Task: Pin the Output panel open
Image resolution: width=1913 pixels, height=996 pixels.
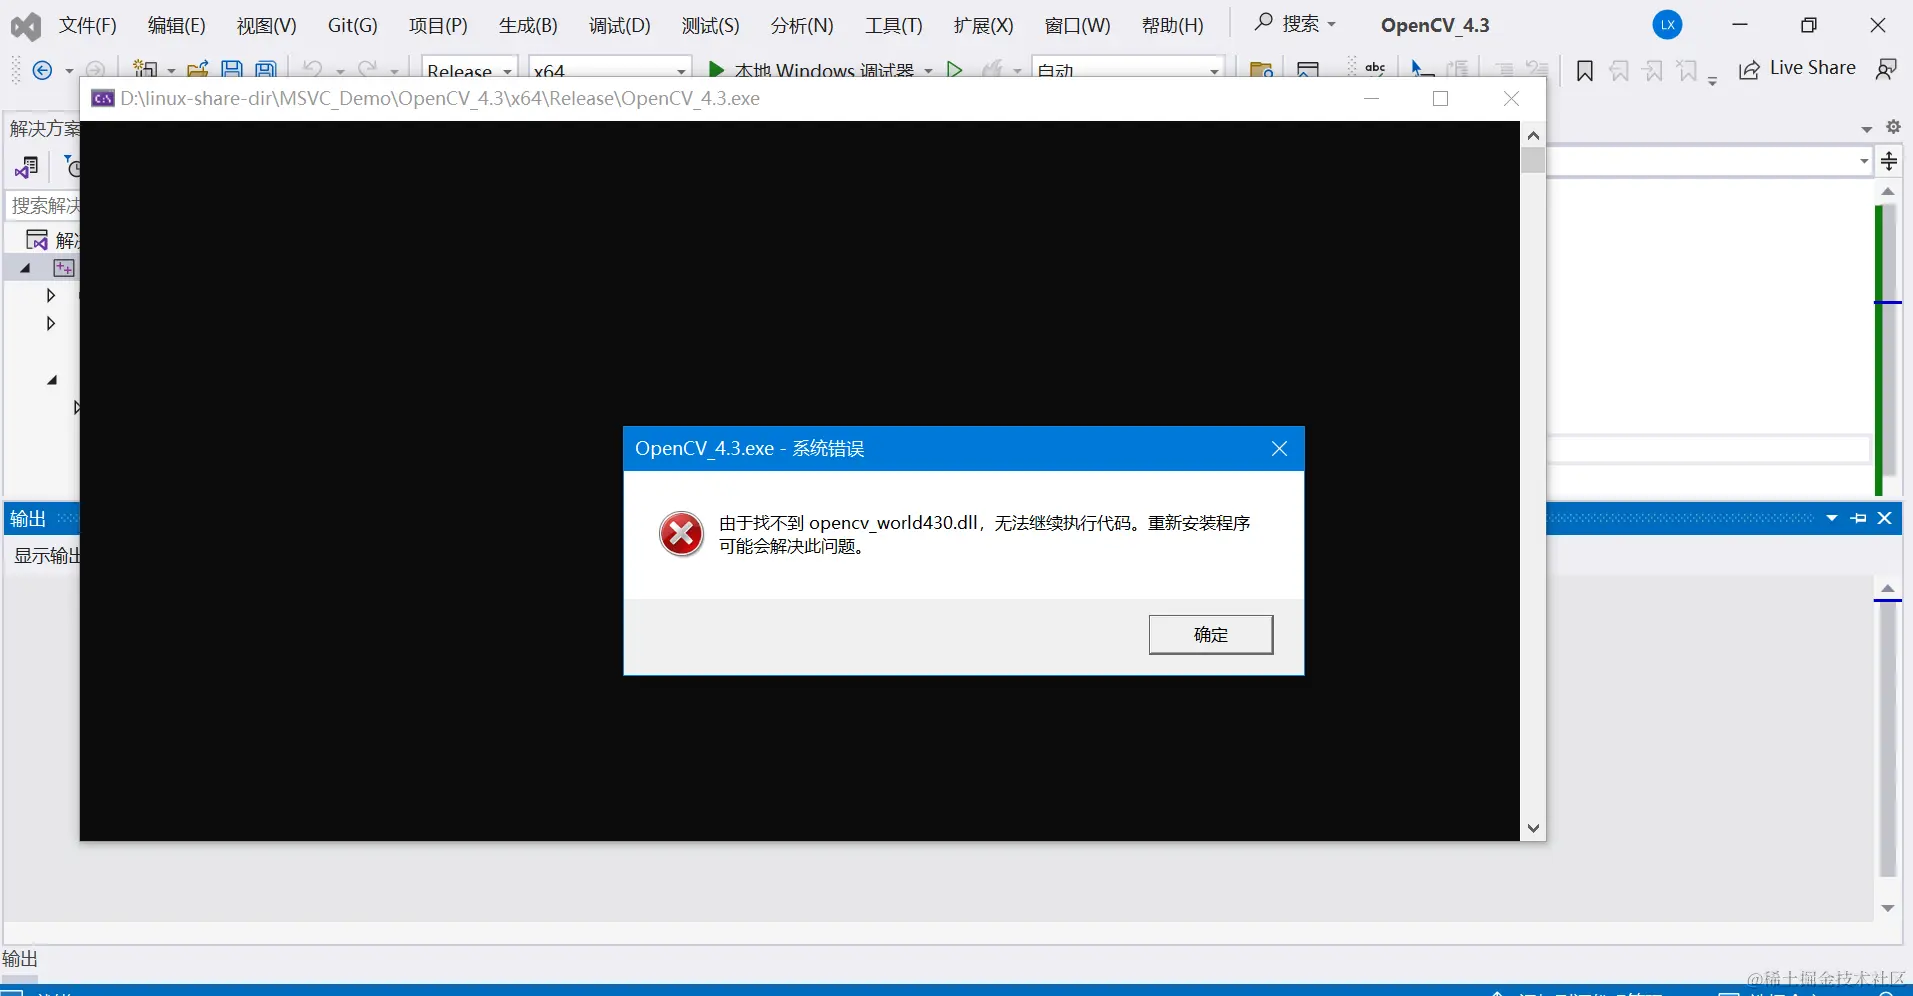Action: click(1859, 518)
